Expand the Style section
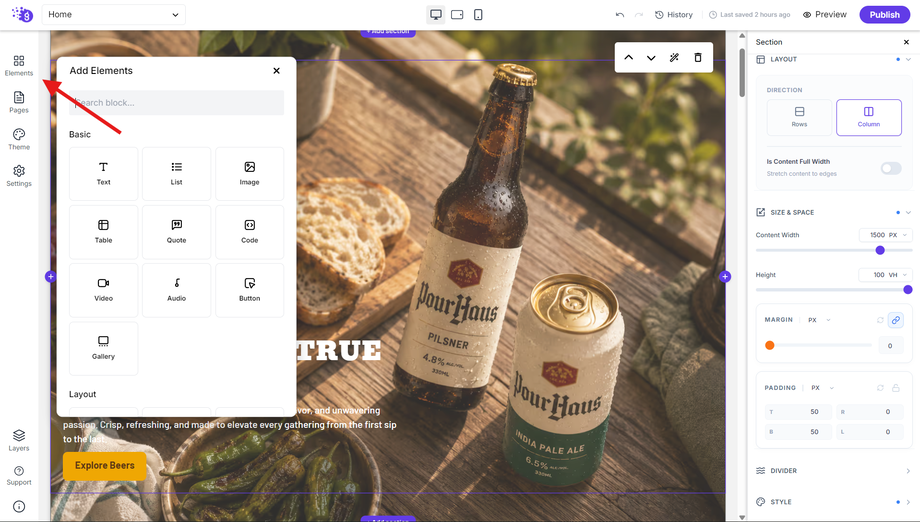 [833, 501]
